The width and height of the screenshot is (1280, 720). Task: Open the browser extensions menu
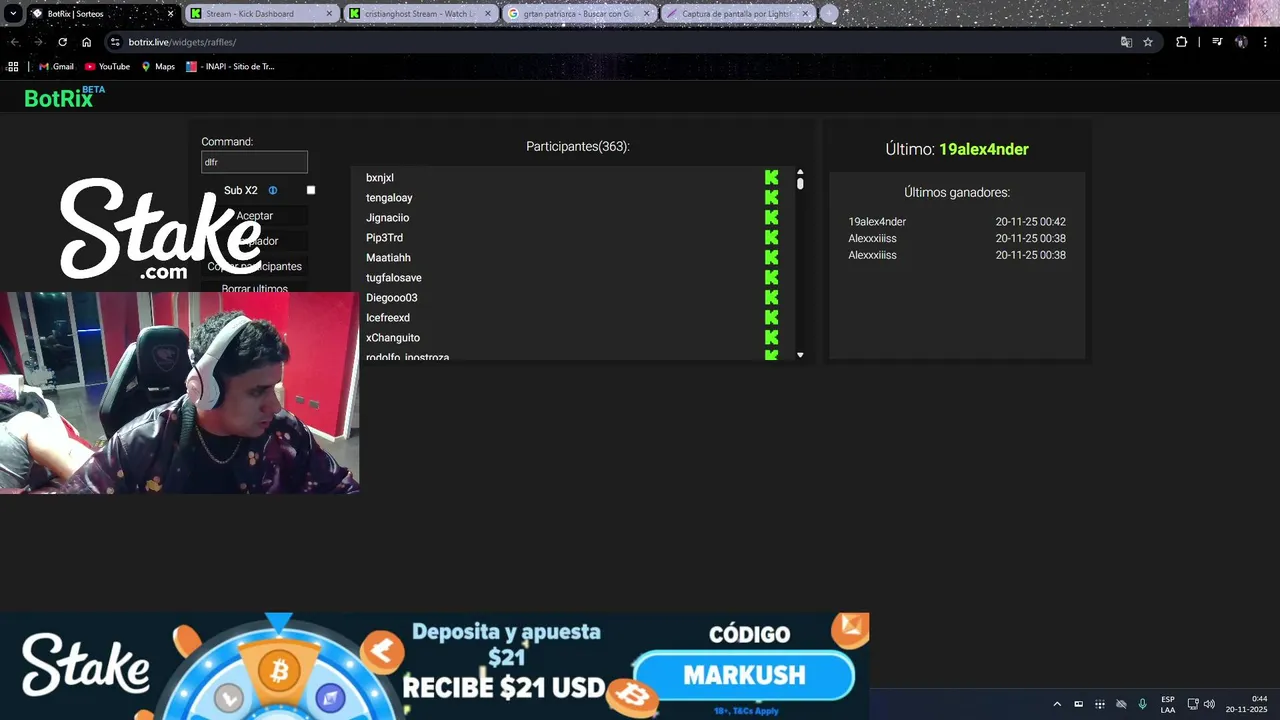coord(1181,42)
